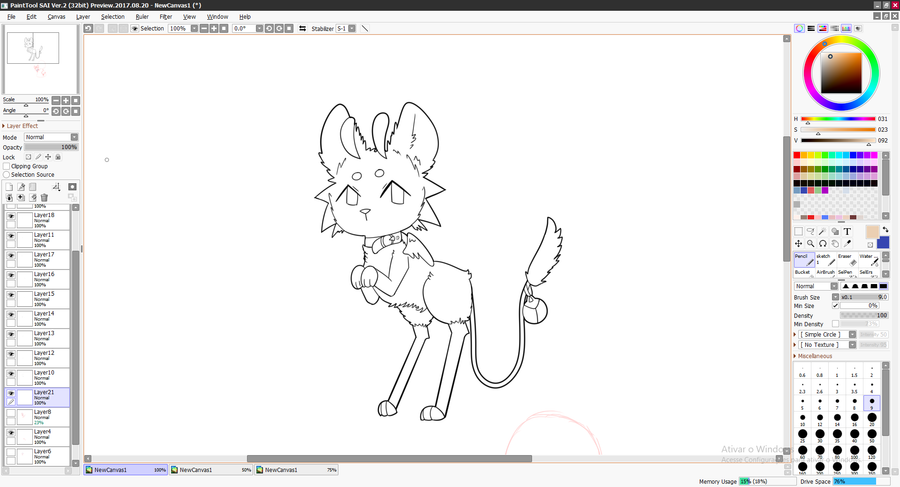Delete the layer with trash icon
Screen dimensions: 900x487
coord(44,198)
